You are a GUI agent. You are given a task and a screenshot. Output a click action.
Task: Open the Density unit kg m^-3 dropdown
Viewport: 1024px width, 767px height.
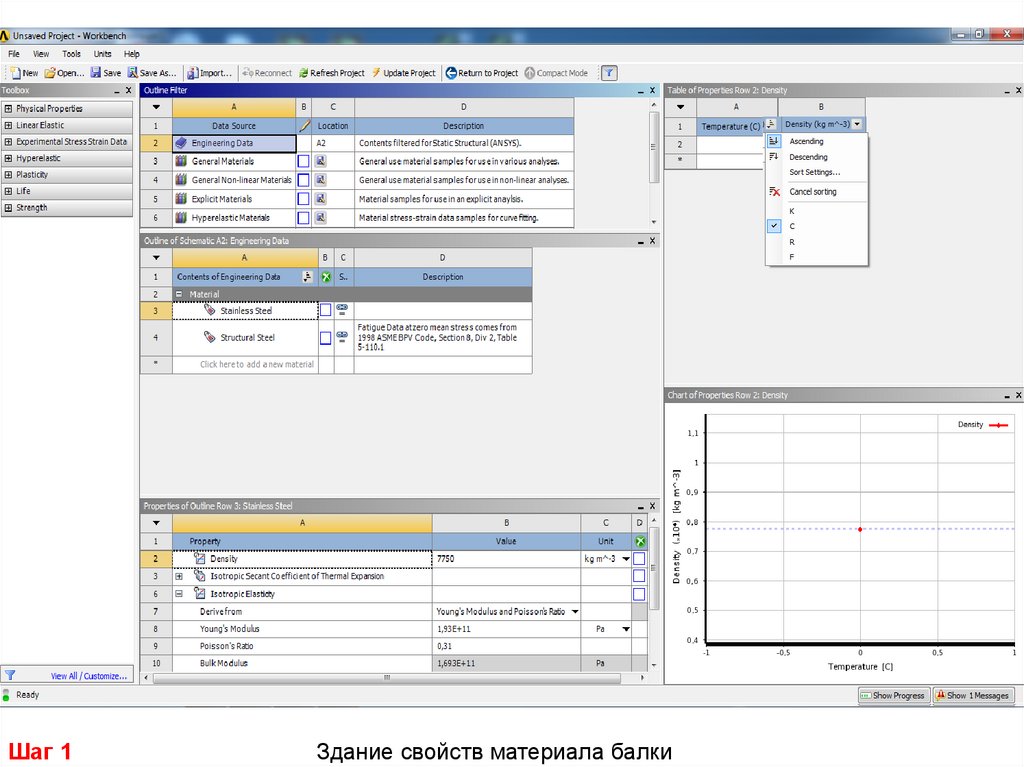[626, 559]
